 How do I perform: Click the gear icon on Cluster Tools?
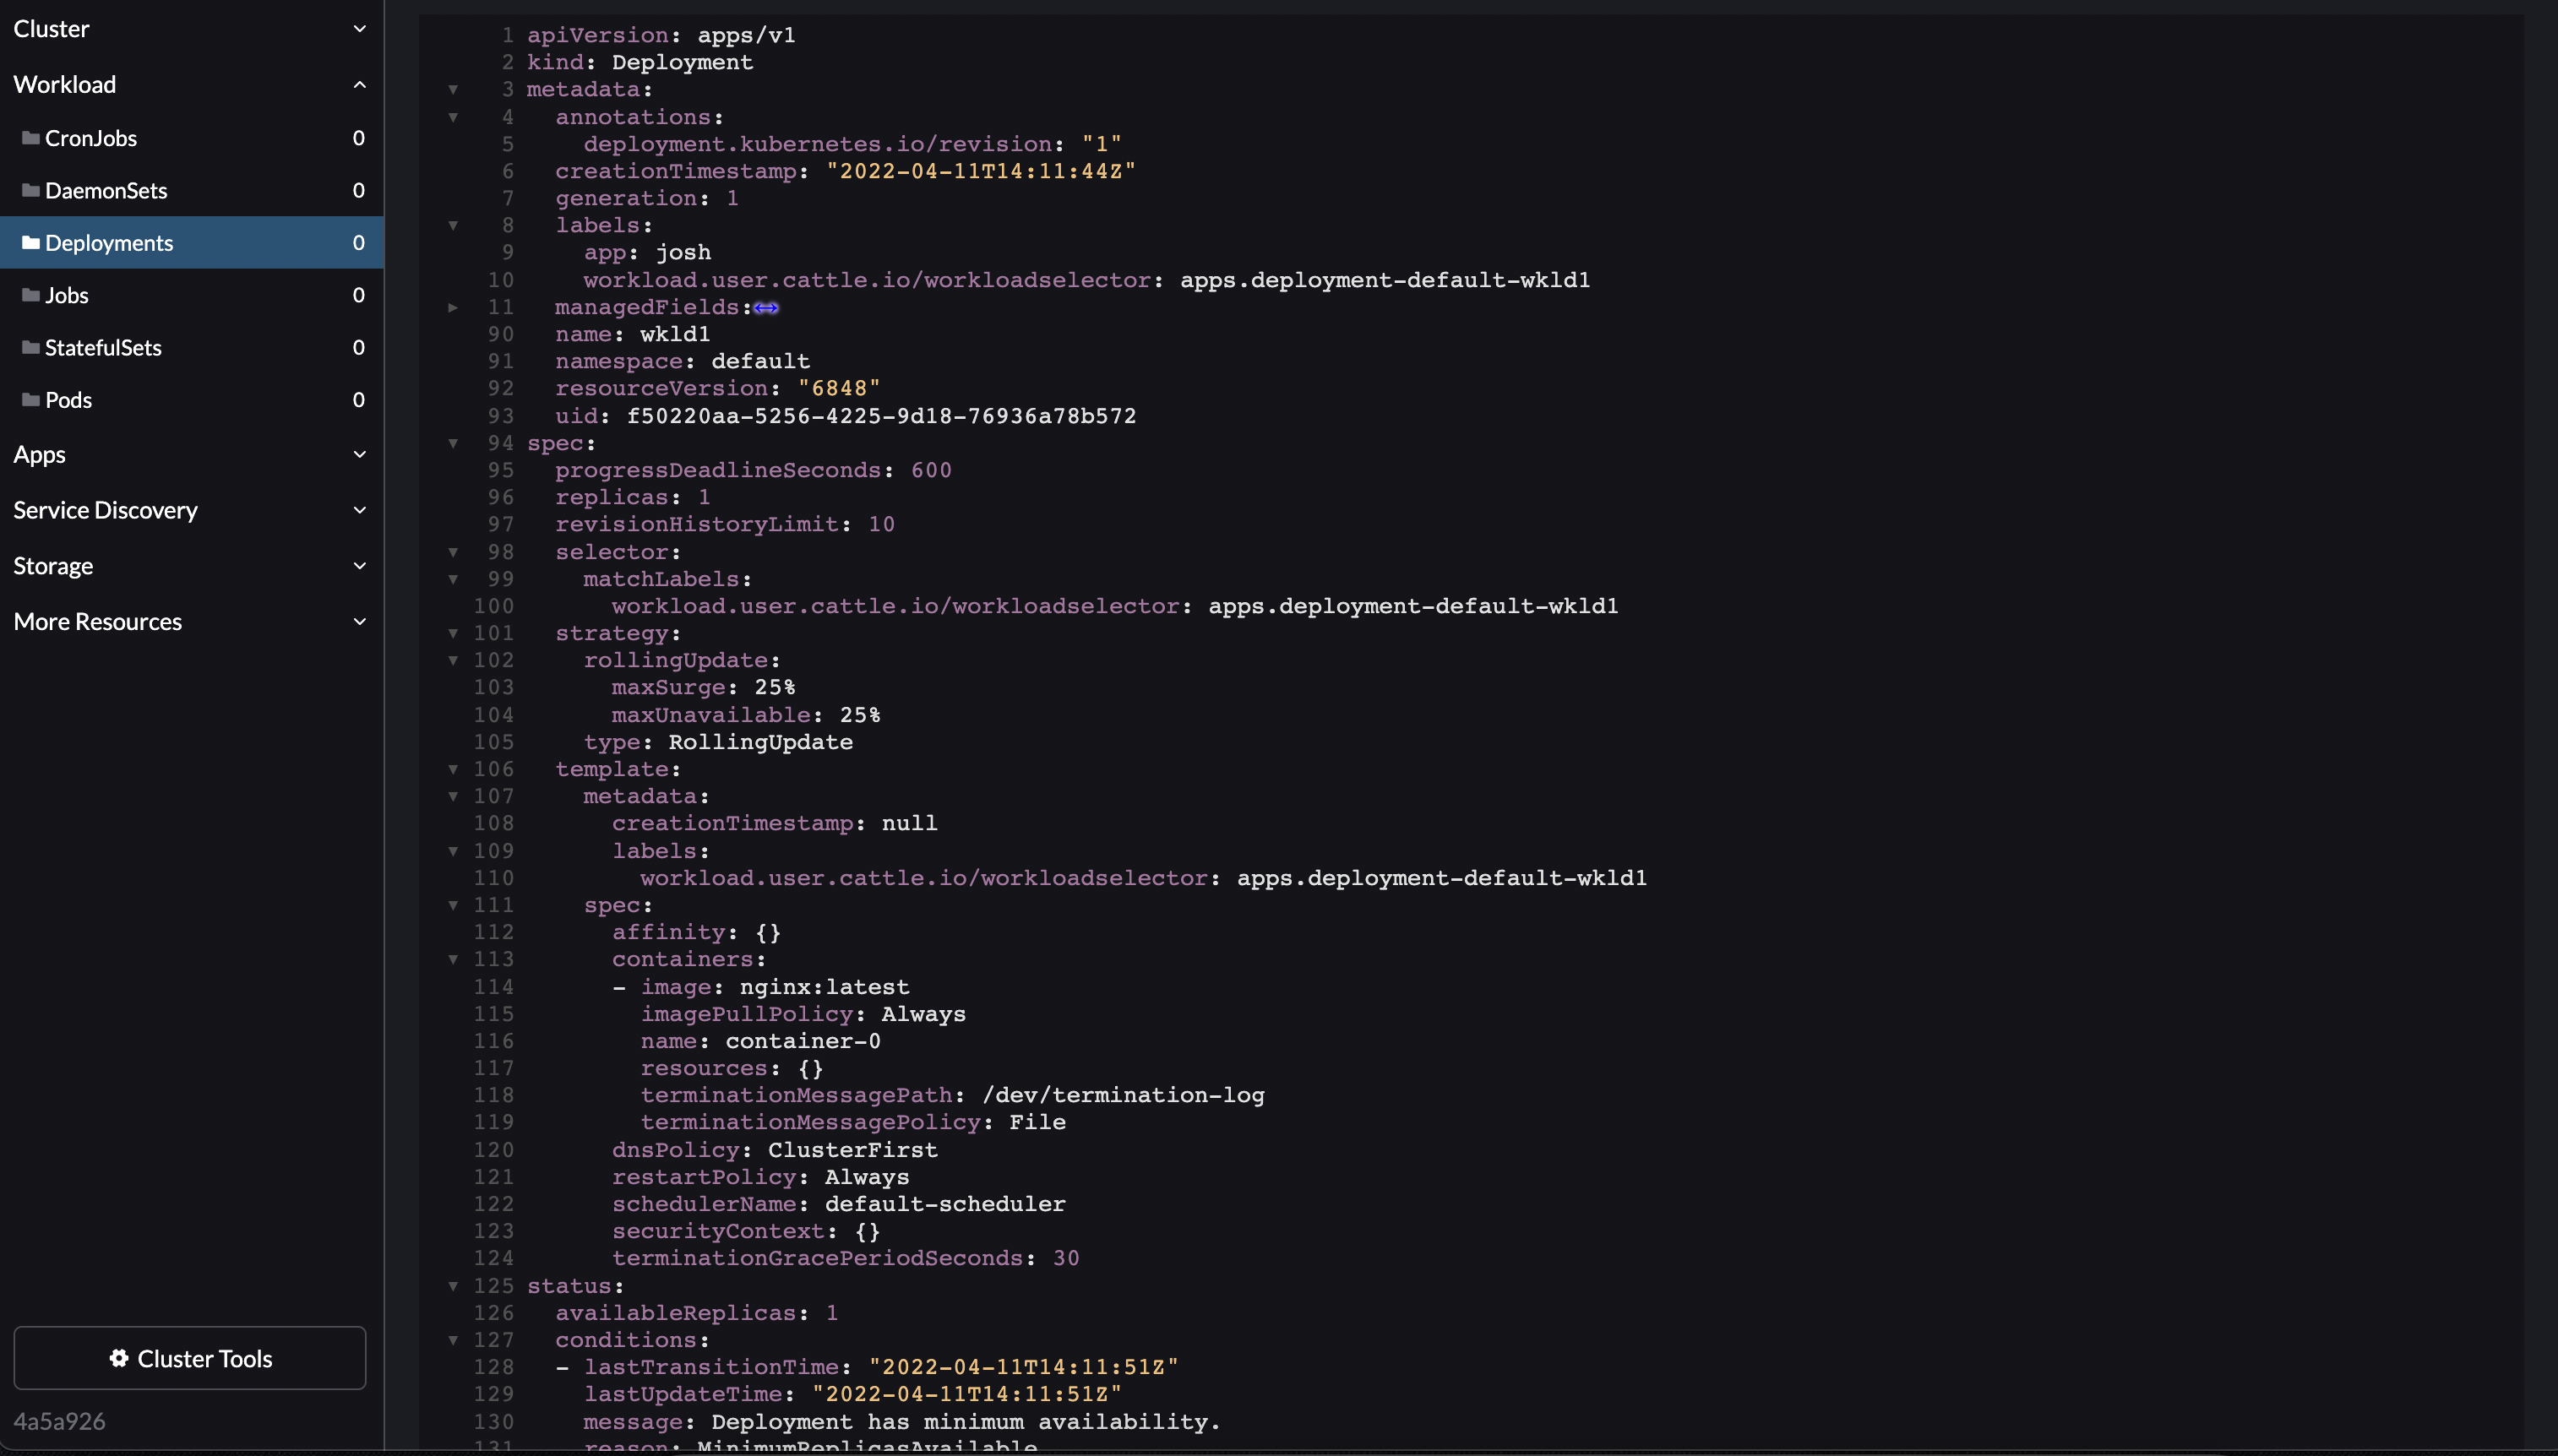pos(118,1358)
